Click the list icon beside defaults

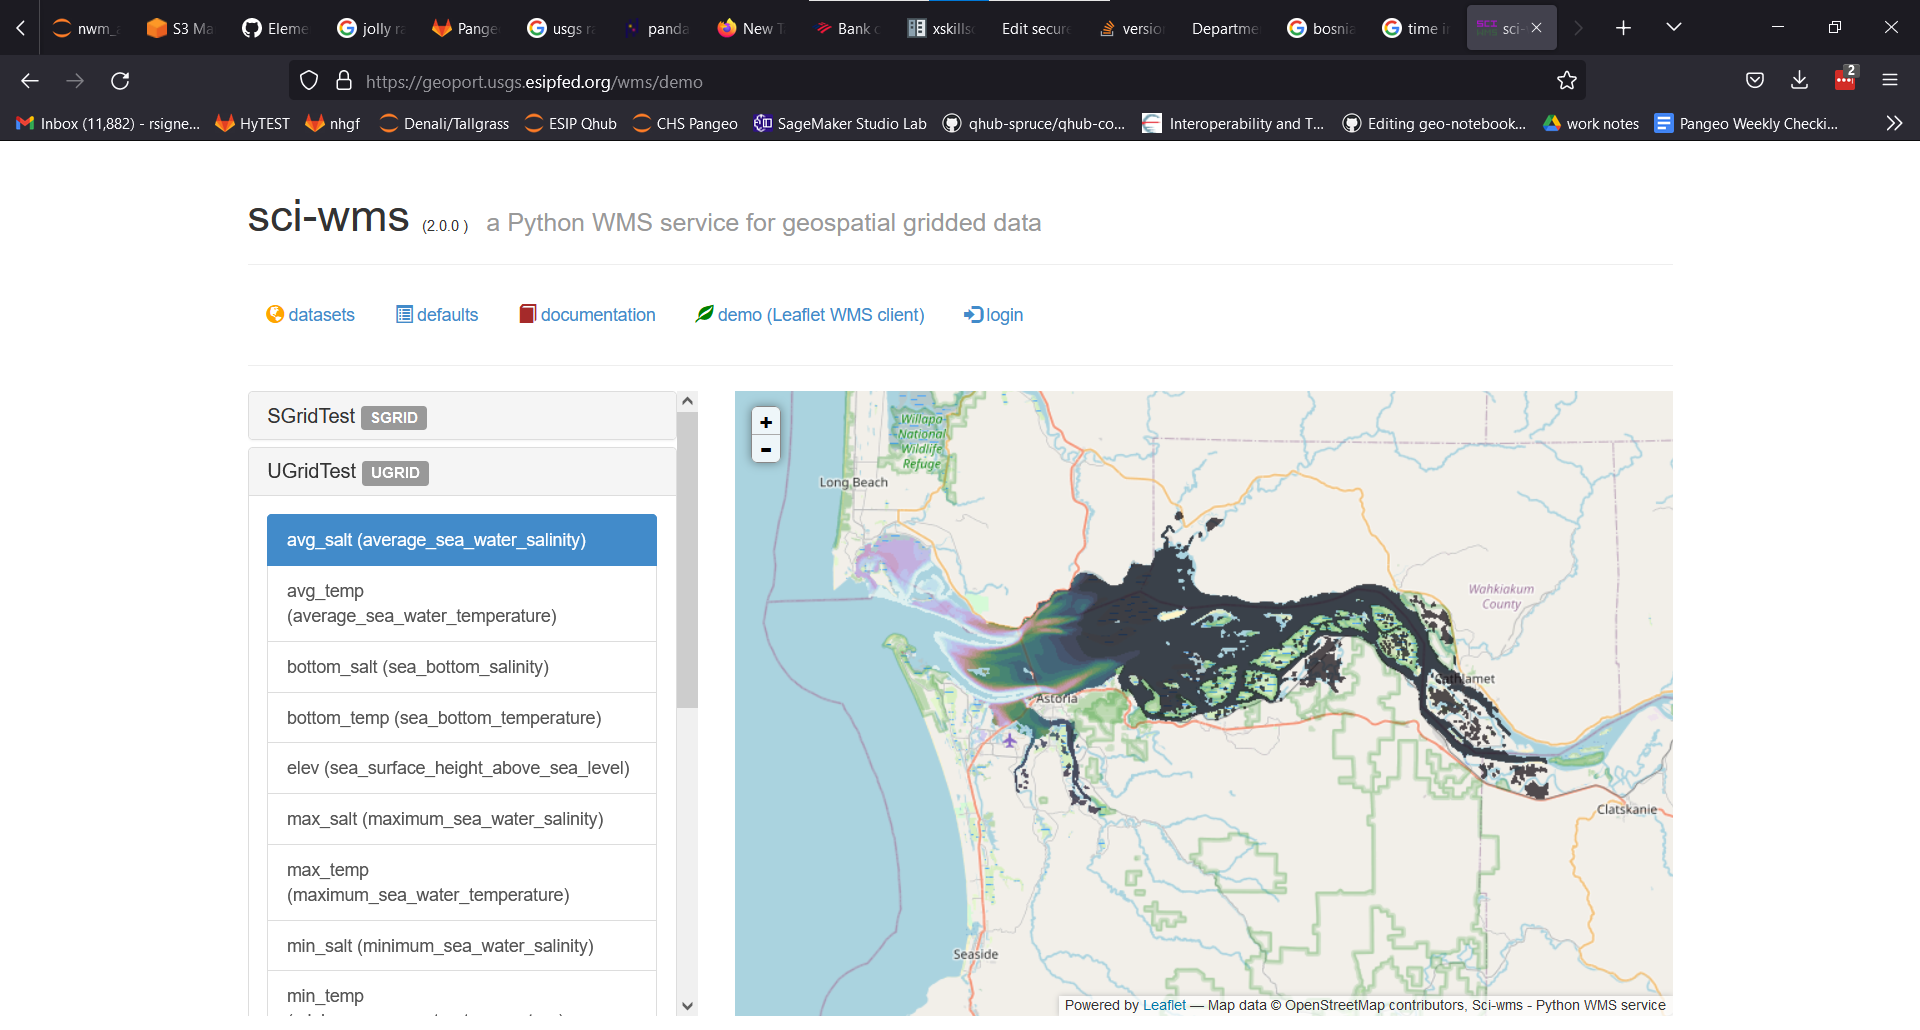tap(404, 314)
